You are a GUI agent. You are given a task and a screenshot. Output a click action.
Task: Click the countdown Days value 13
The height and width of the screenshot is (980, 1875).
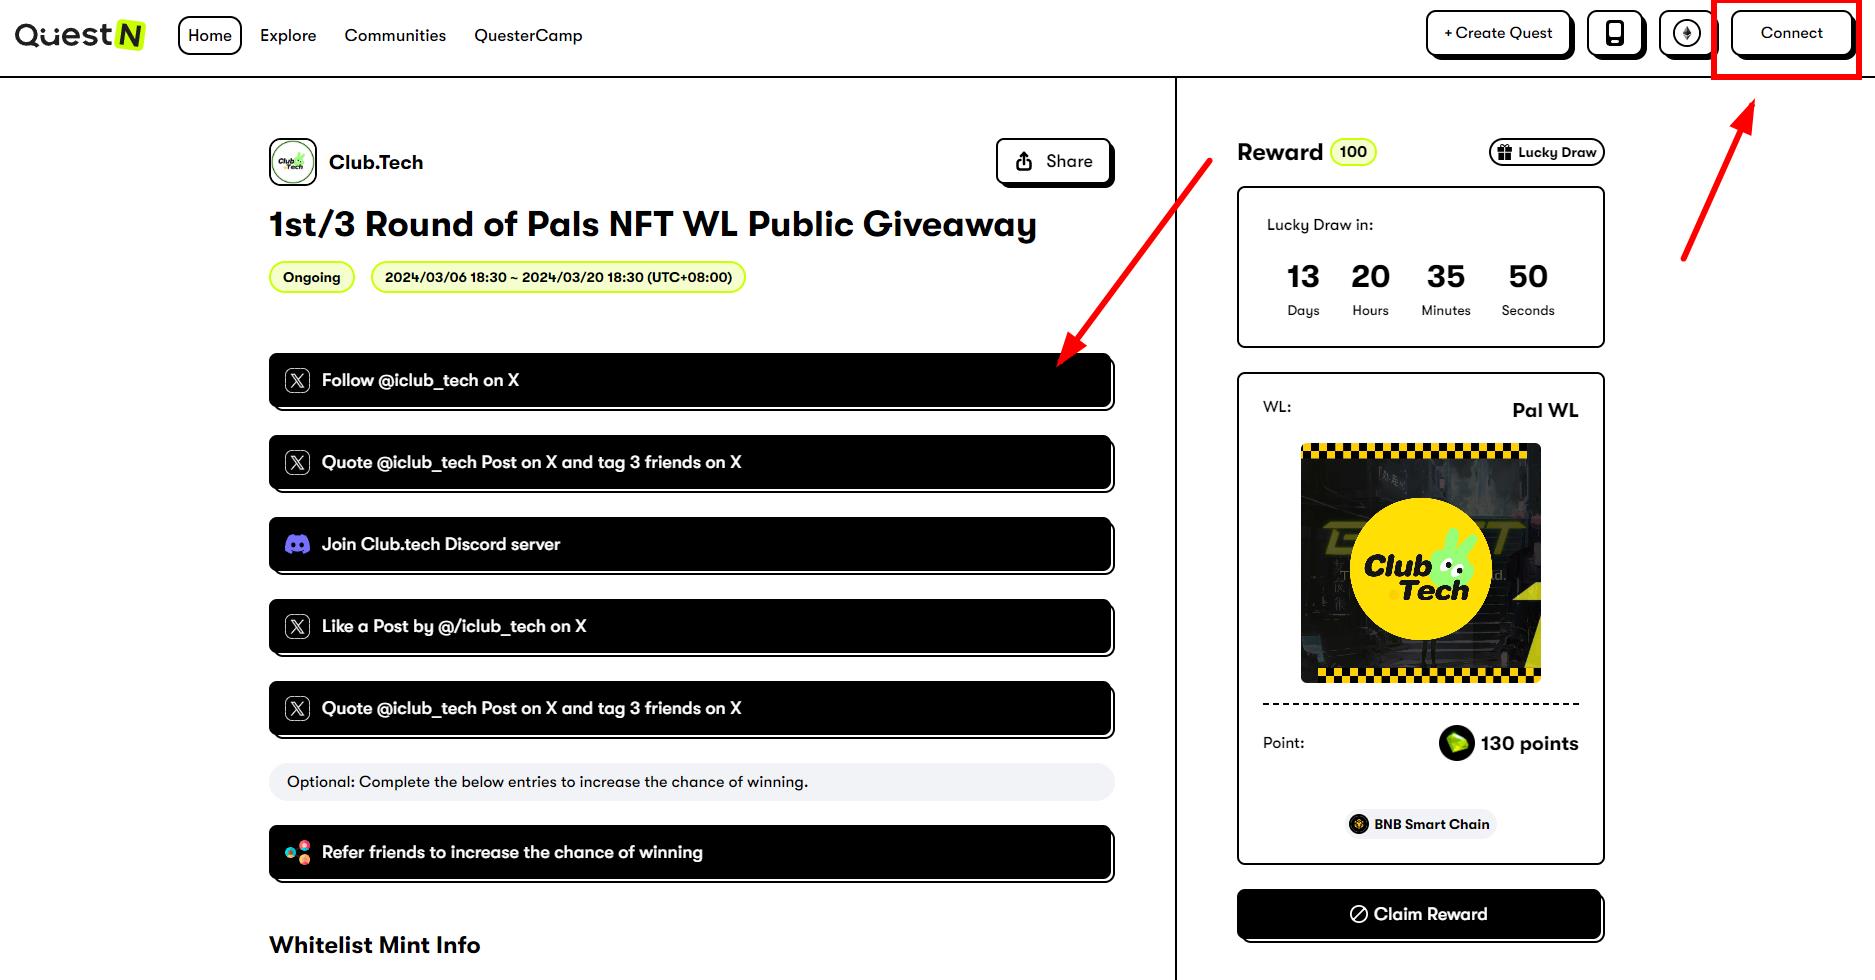click(1303, 276)
